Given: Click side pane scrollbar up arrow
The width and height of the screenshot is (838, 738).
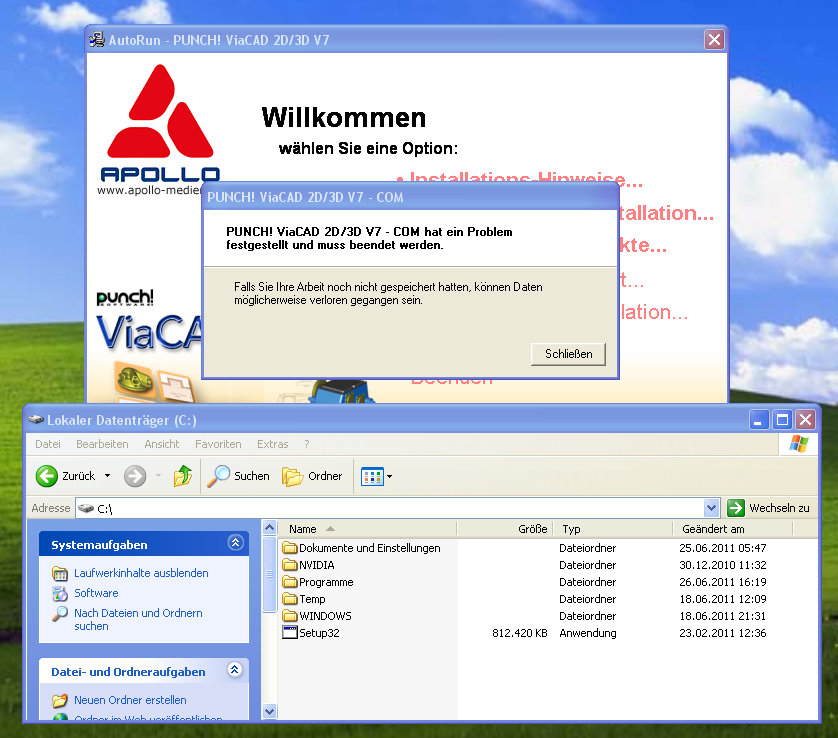Looking at the screenshot, I should pos(269,528).
